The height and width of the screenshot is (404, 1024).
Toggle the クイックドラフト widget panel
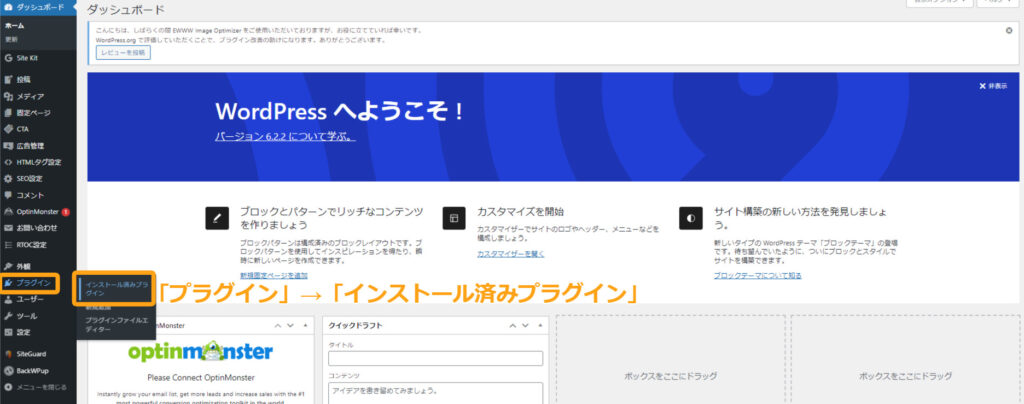click(540, 325)
